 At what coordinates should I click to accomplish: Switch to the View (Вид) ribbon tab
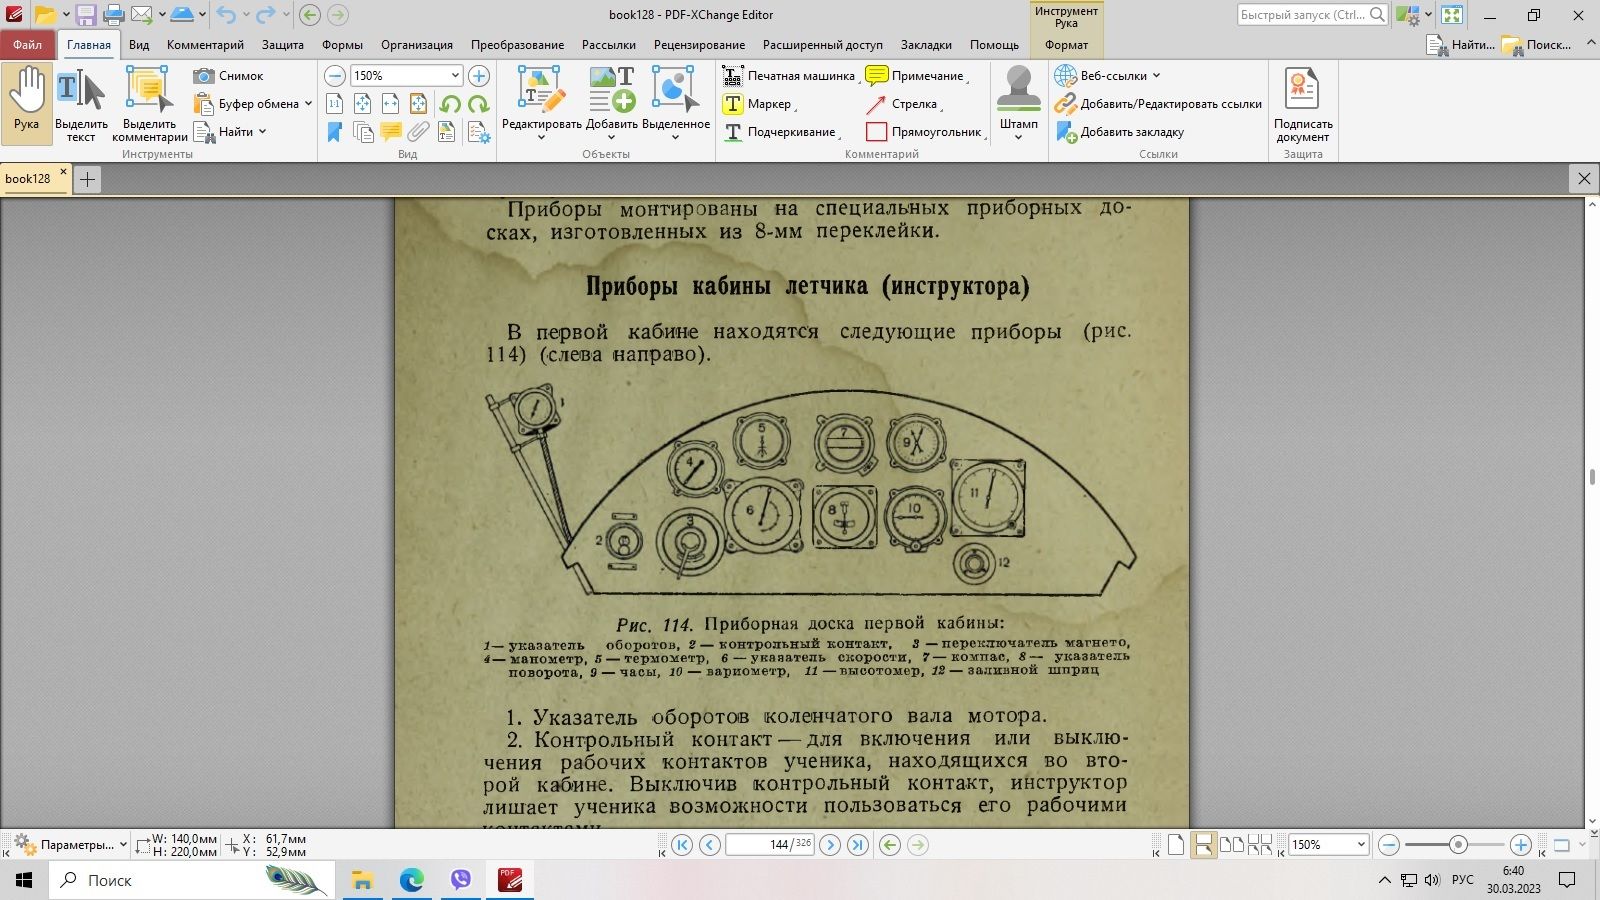coord(139,45)
